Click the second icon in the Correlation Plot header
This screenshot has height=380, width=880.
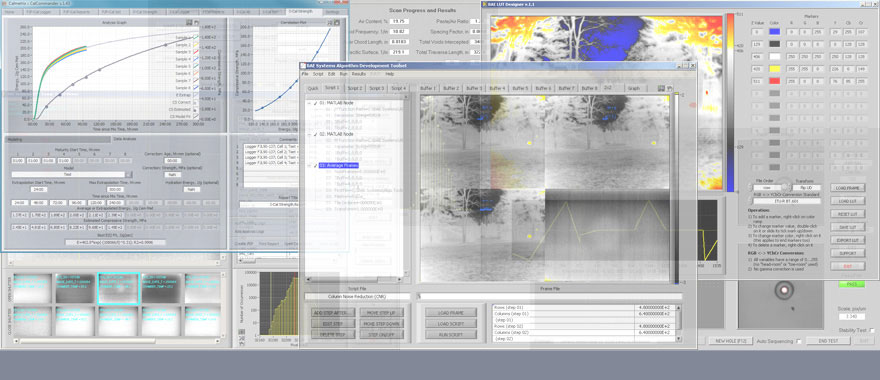[336, 22]
